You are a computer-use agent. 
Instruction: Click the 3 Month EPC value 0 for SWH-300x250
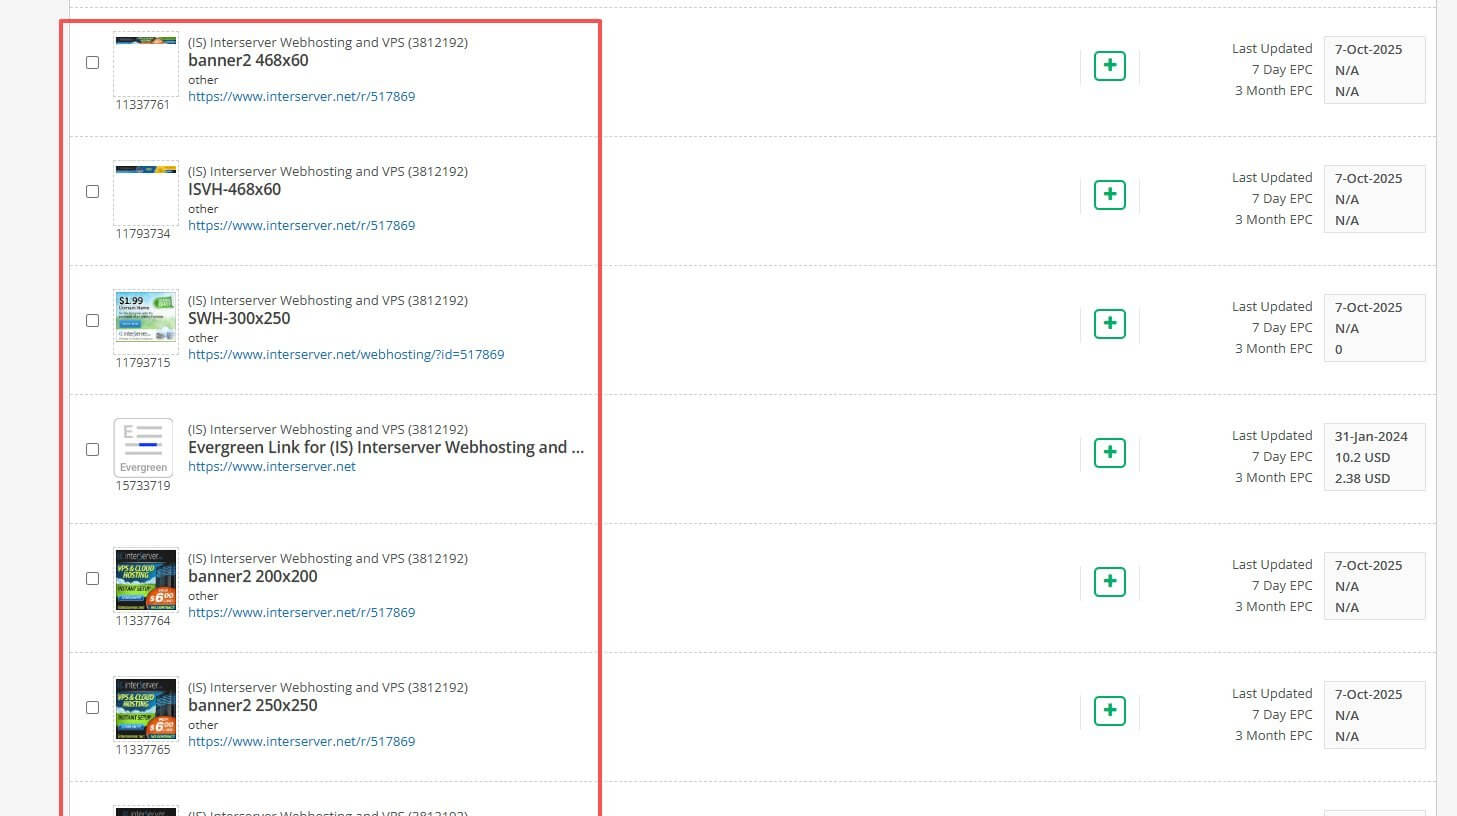1339,350
